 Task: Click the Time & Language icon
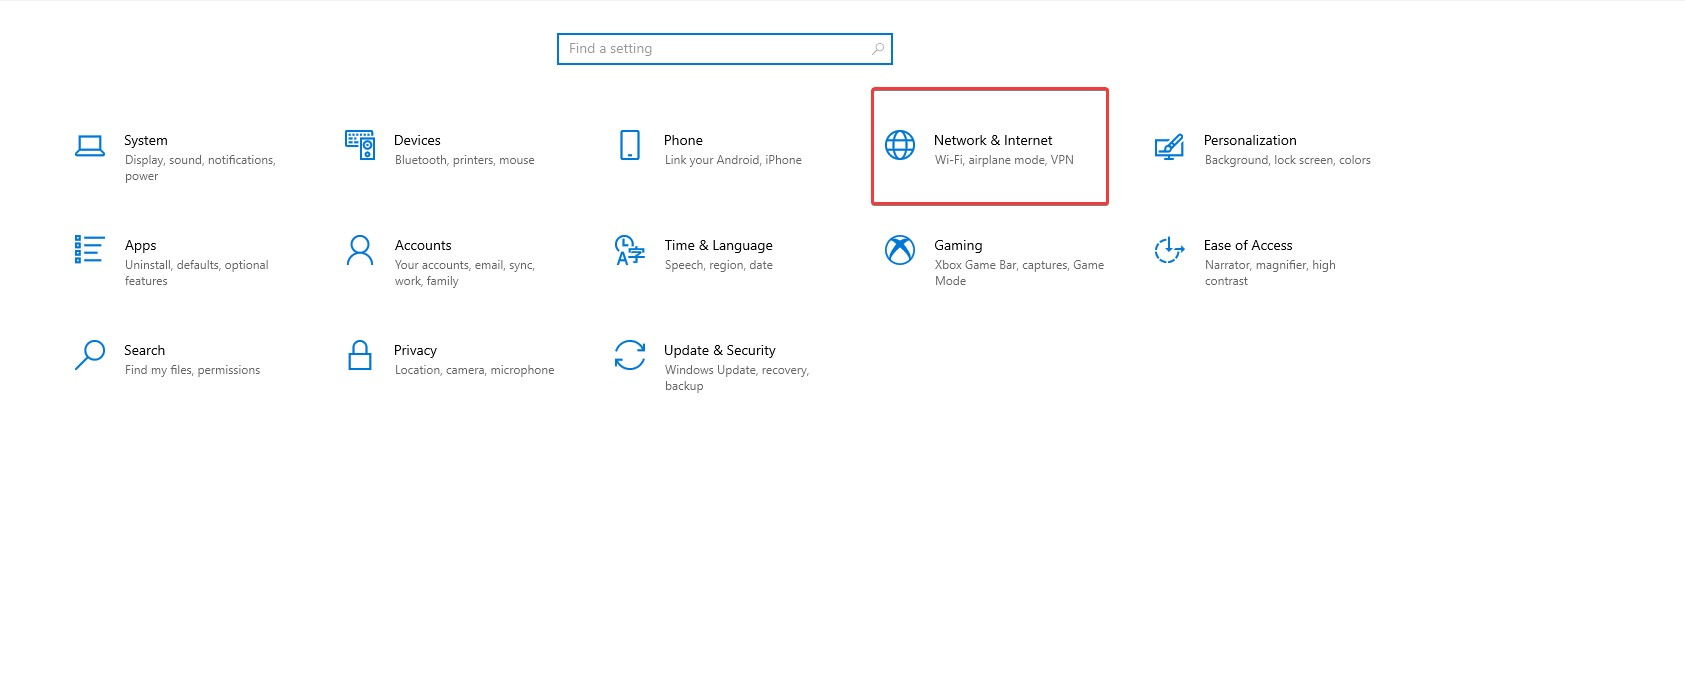tap(630, 250)
